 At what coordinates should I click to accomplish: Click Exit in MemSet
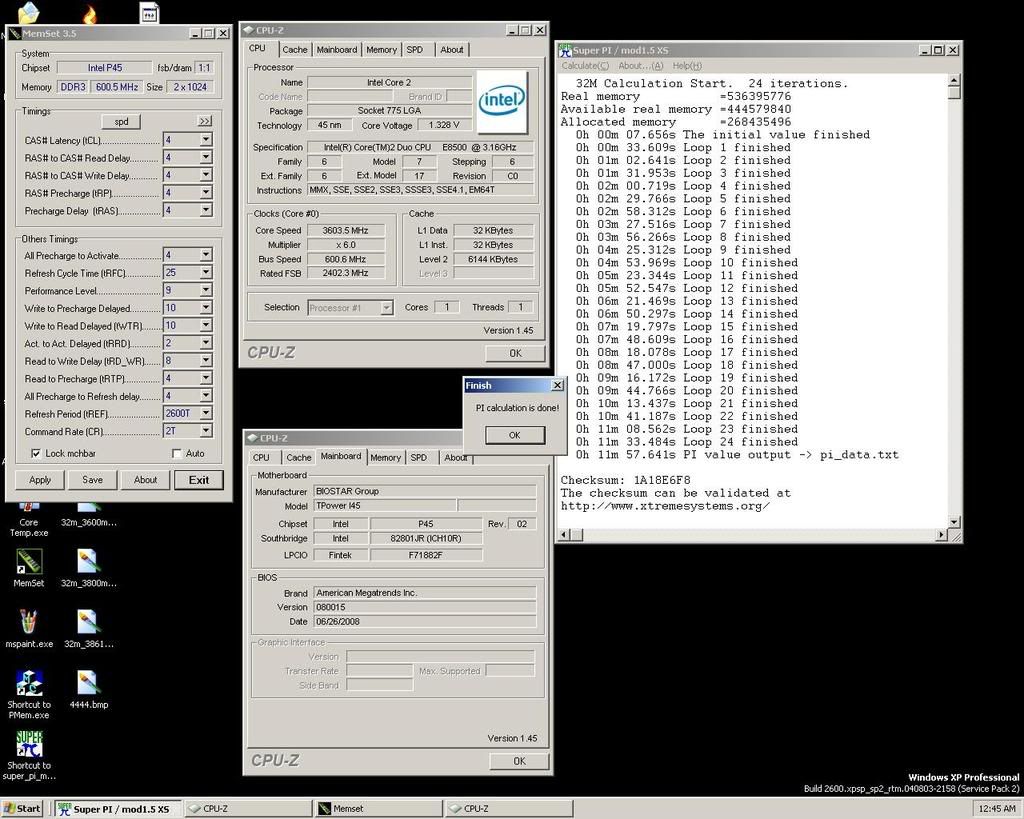tap(199, 480)
